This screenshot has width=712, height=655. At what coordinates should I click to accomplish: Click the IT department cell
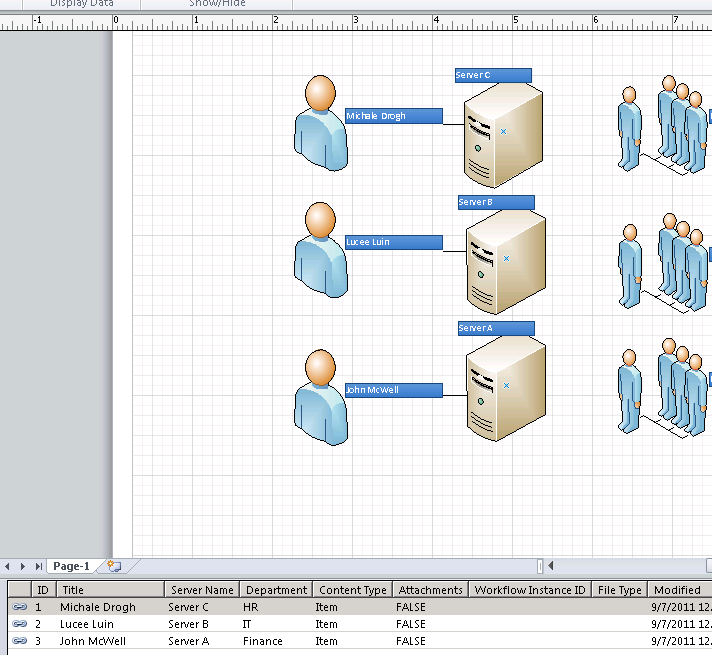[247, 624]
